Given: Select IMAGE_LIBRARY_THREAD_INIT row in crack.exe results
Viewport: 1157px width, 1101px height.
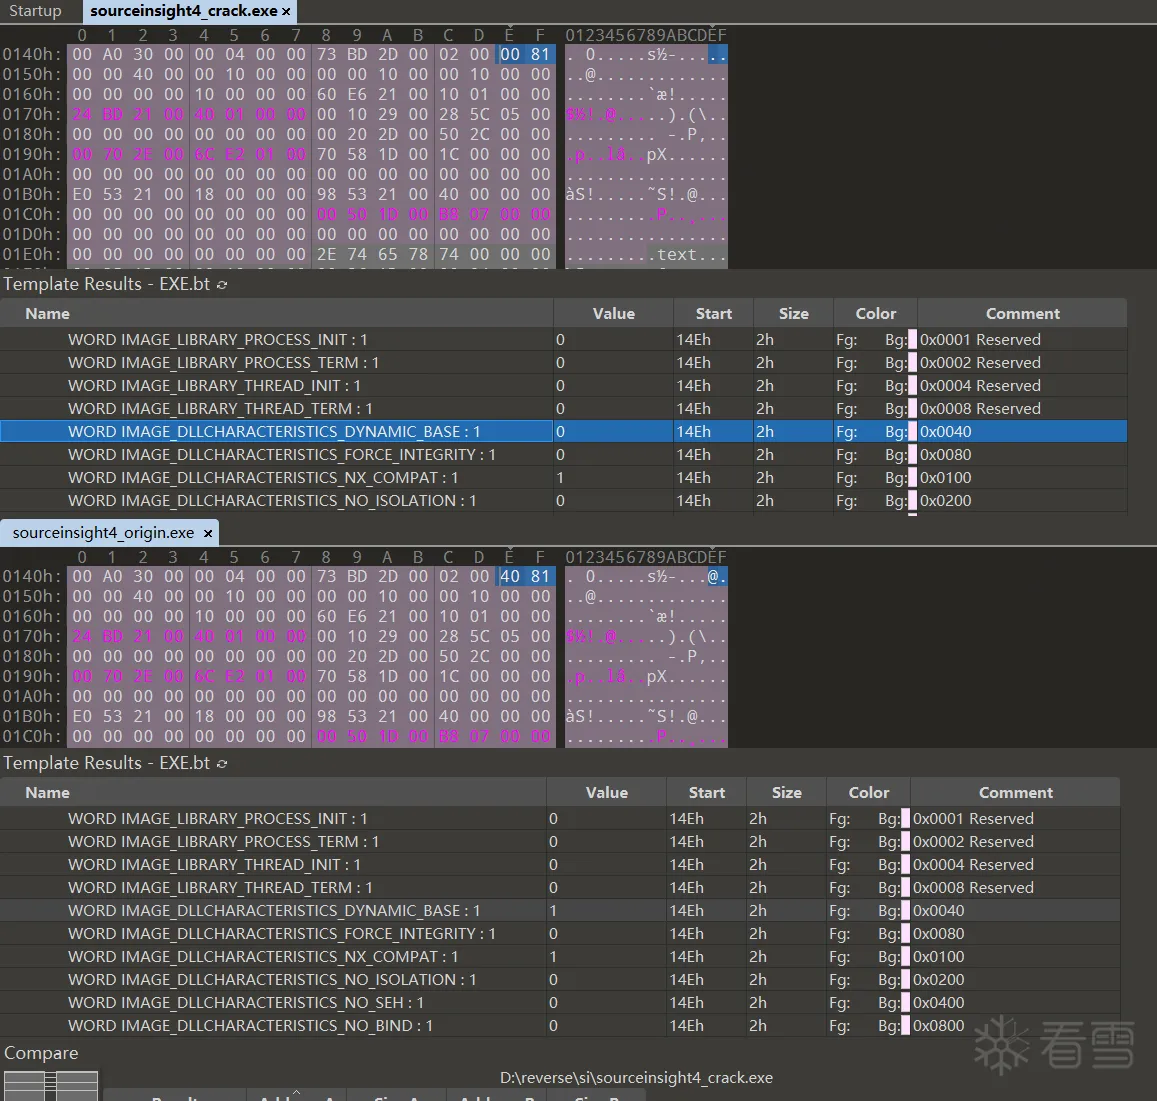Looking at the screenshot, I should pos(564,385).
